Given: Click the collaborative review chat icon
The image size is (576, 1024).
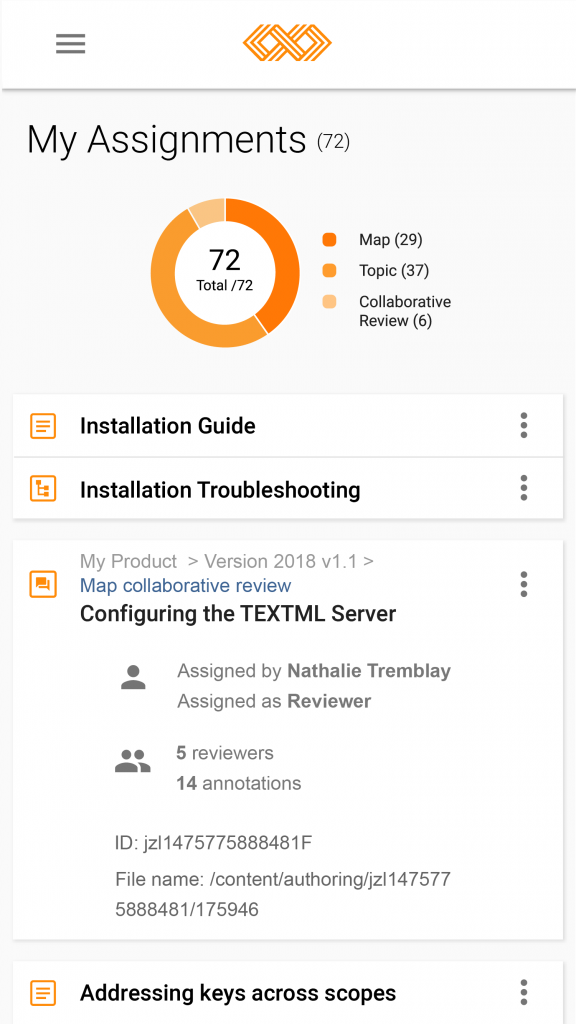Looking at the screenshot, I should click(x=43, y=584).
